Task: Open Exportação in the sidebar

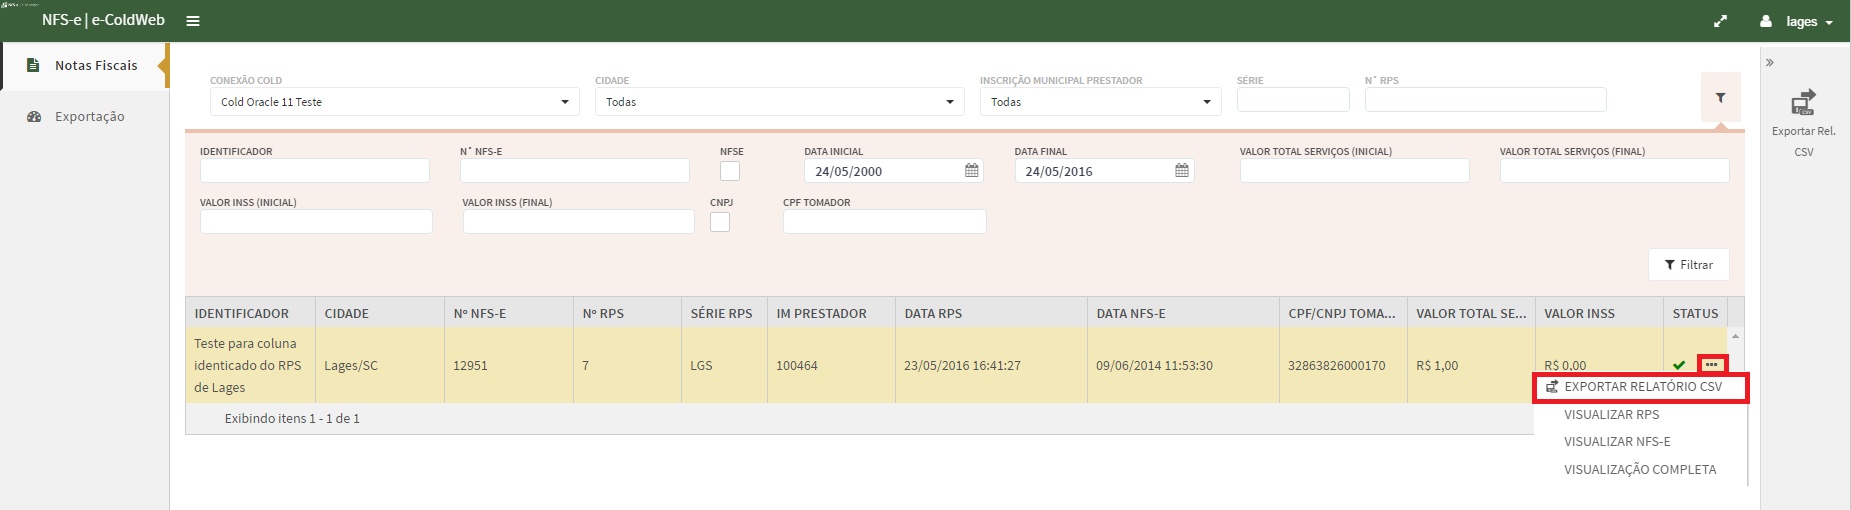Action: (89, 117)
